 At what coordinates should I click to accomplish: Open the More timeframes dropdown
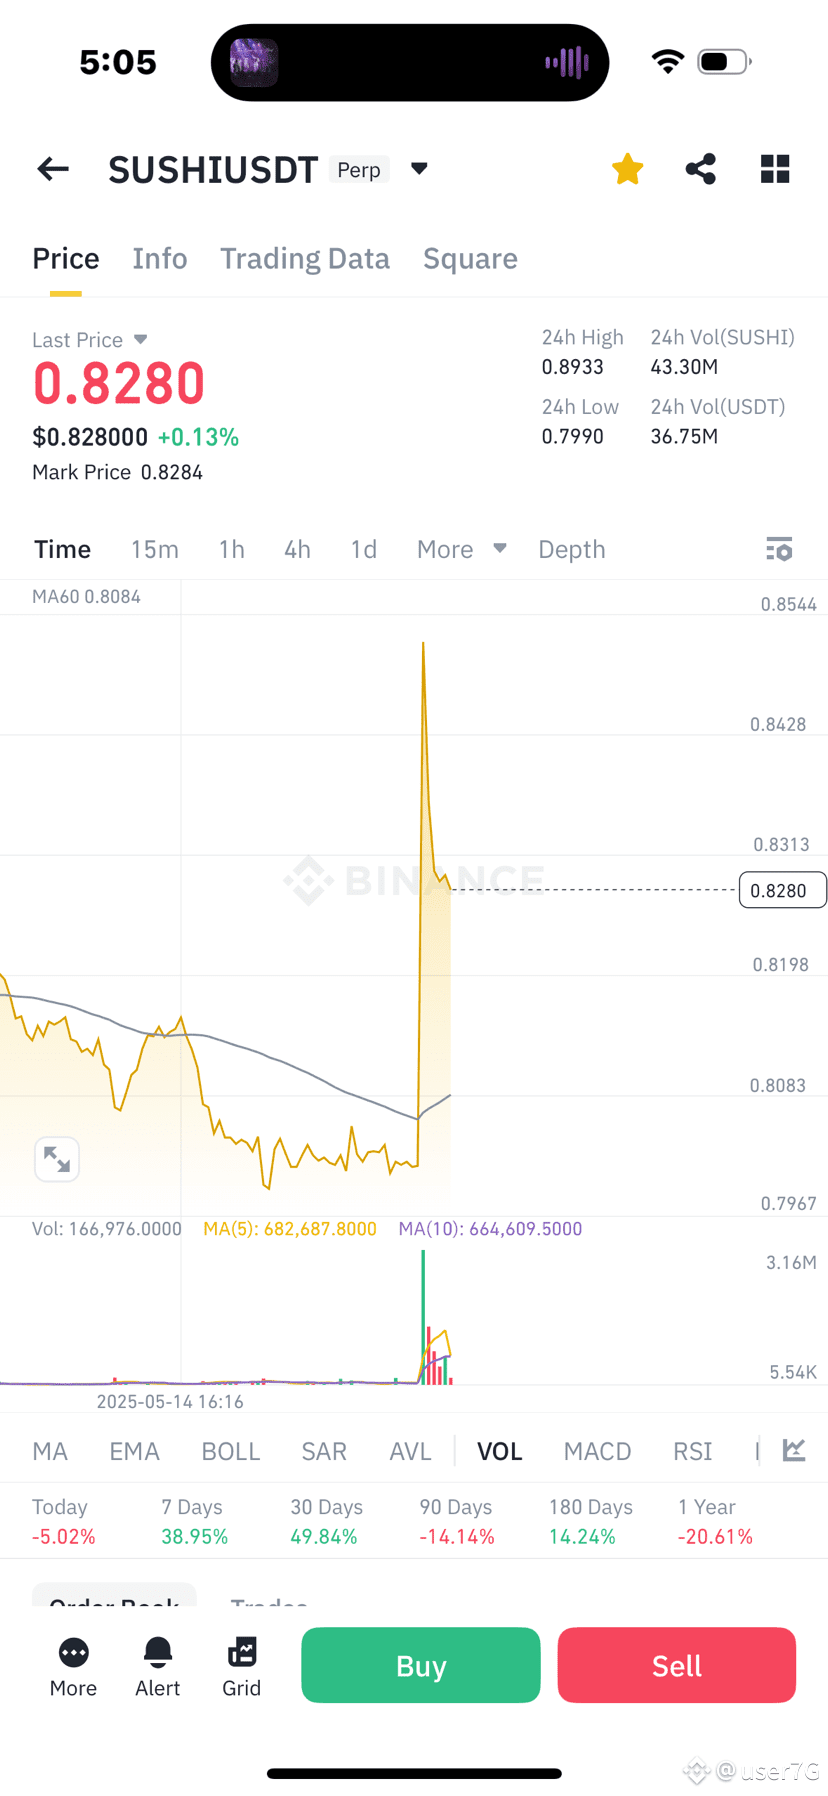(462, 549)
